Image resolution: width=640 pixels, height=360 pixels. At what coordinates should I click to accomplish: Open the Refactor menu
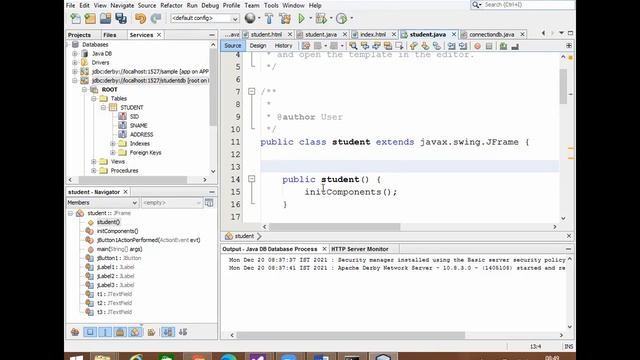click(x=171, y=5)
